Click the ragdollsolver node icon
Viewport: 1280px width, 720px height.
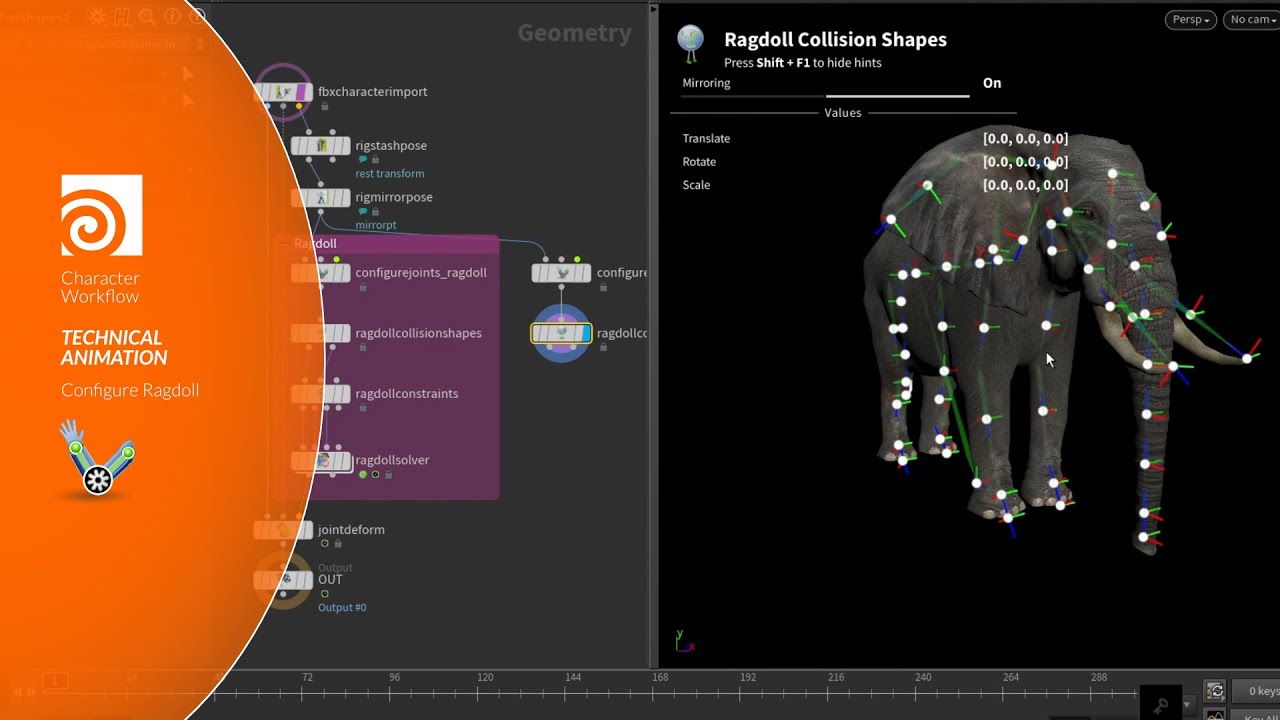coord(321,461)
